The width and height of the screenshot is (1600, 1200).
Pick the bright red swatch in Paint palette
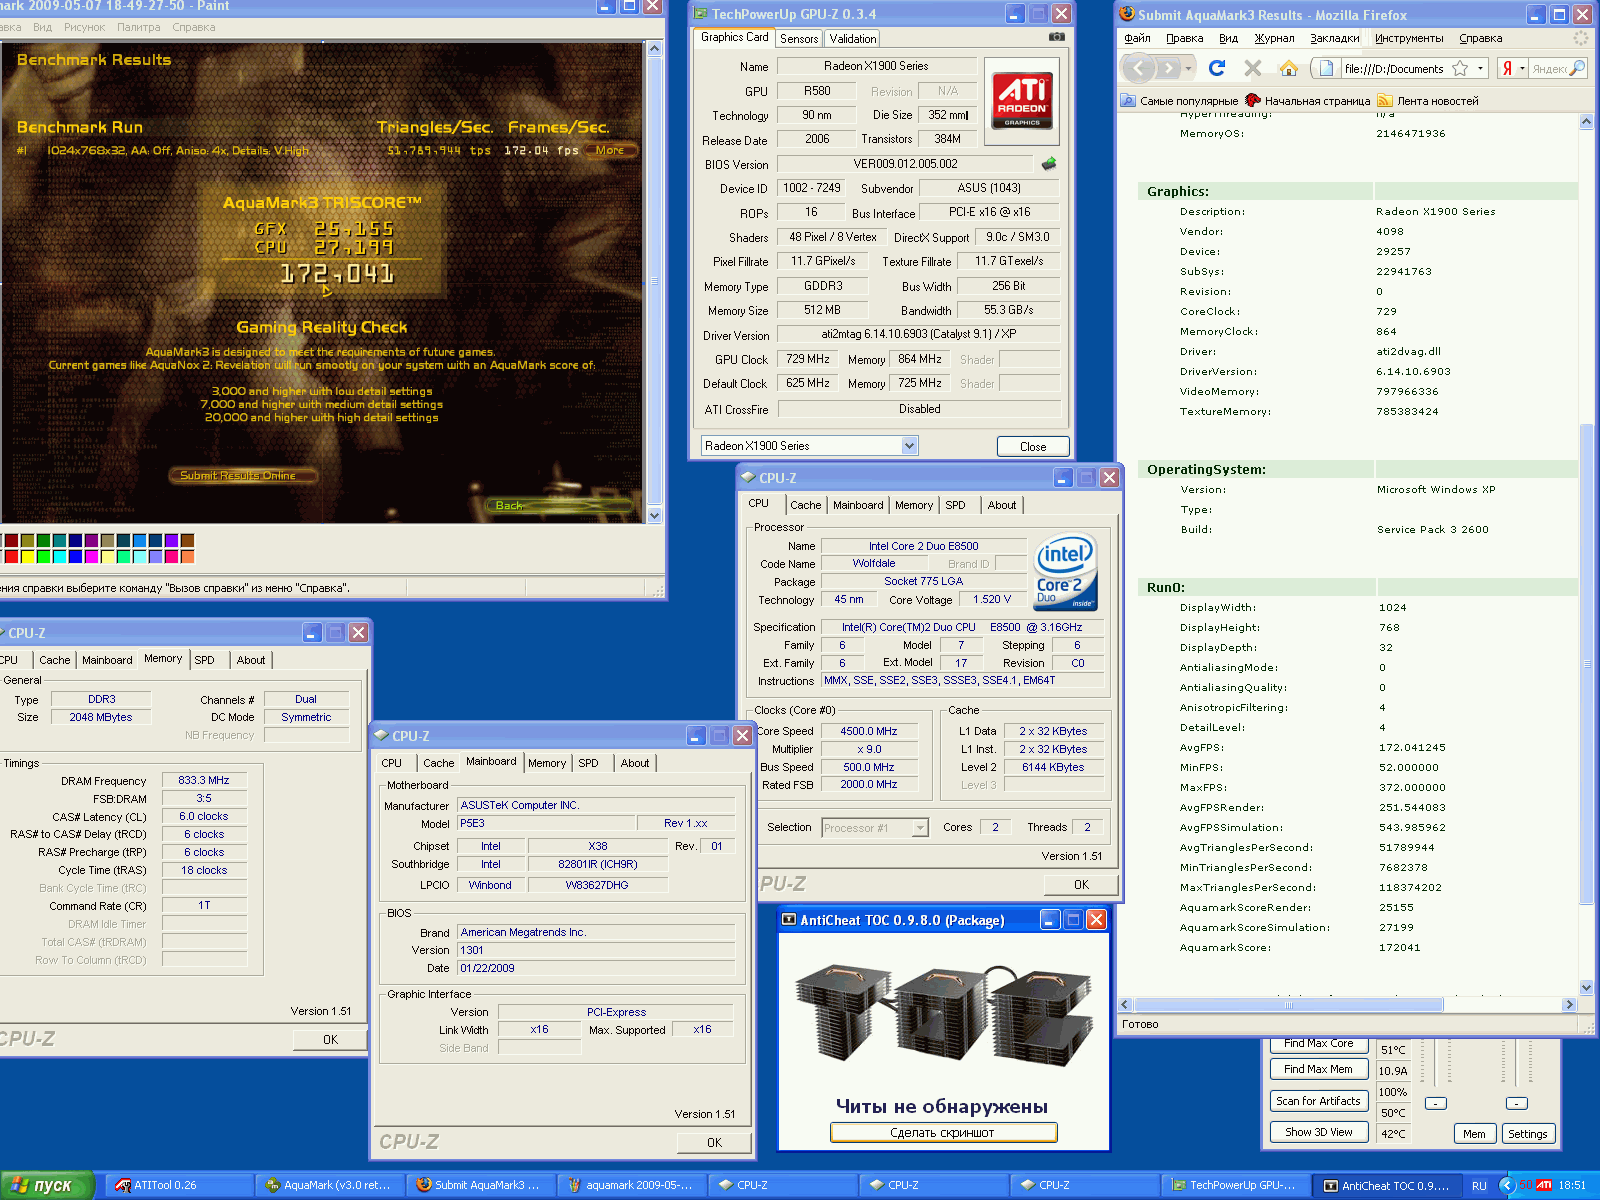point(11,557)
